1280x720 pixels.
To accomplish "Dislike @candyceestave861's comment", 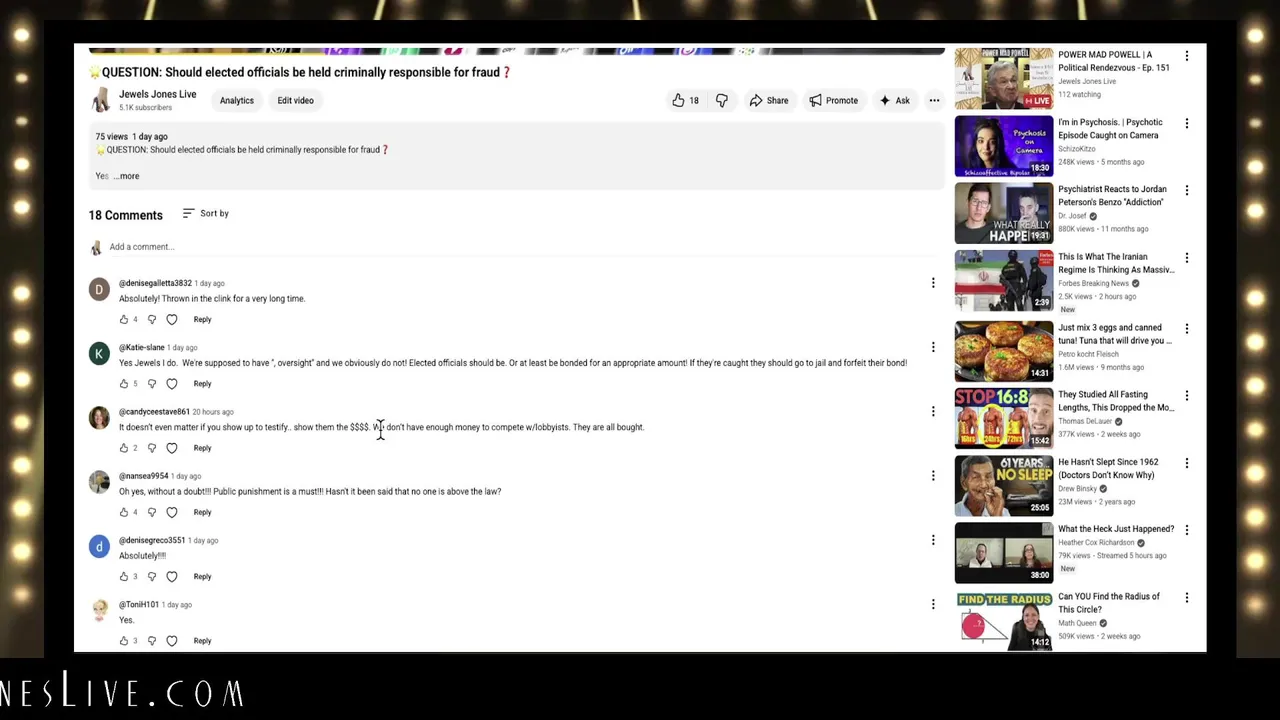I will pos(152,448).
